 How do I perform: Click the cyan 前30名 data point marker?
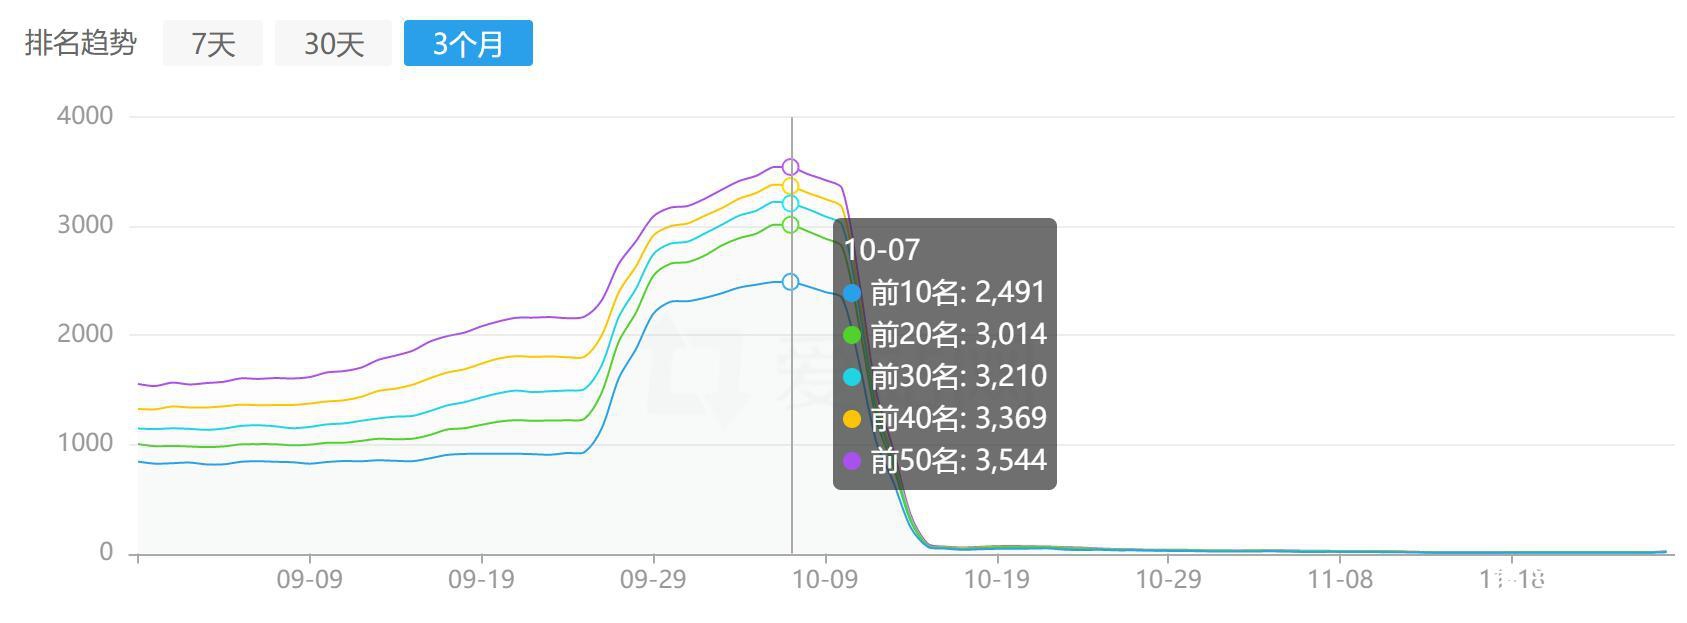(790, 204)
